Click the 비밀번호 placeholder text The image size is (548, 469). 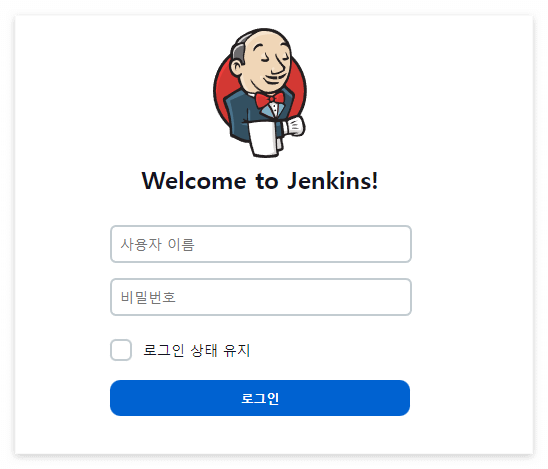pos(148,297)
